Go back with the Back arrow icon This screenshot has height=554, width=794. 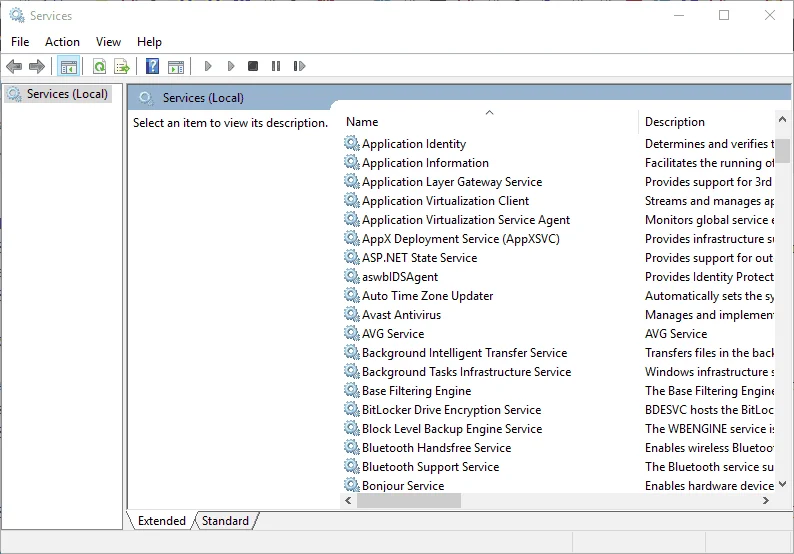[x=14, y=66]
